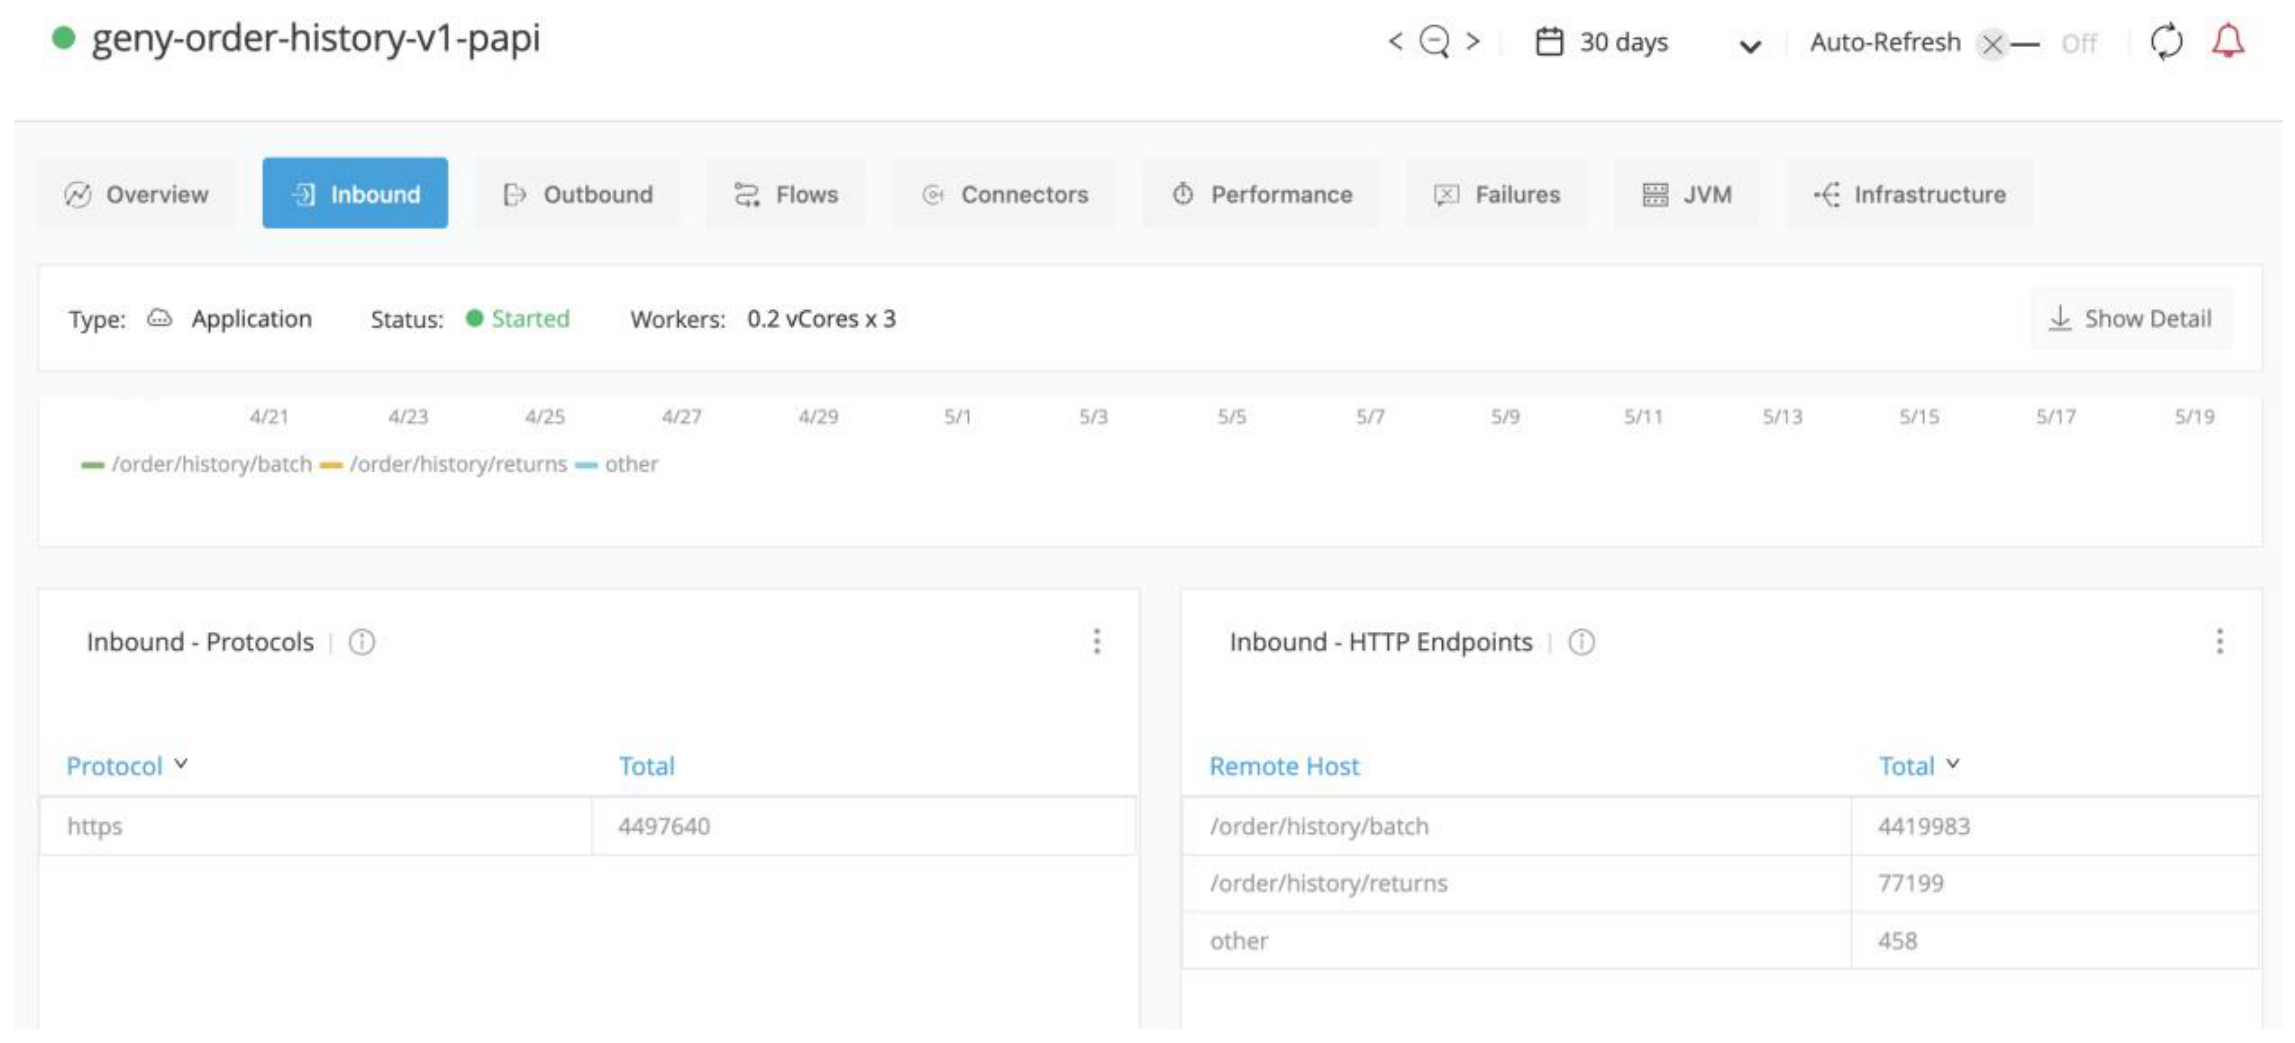The width and height of the screenshot is (2295, 1043).
Task: Switch to the Performance tab
Action: (x=1261, y=194)
